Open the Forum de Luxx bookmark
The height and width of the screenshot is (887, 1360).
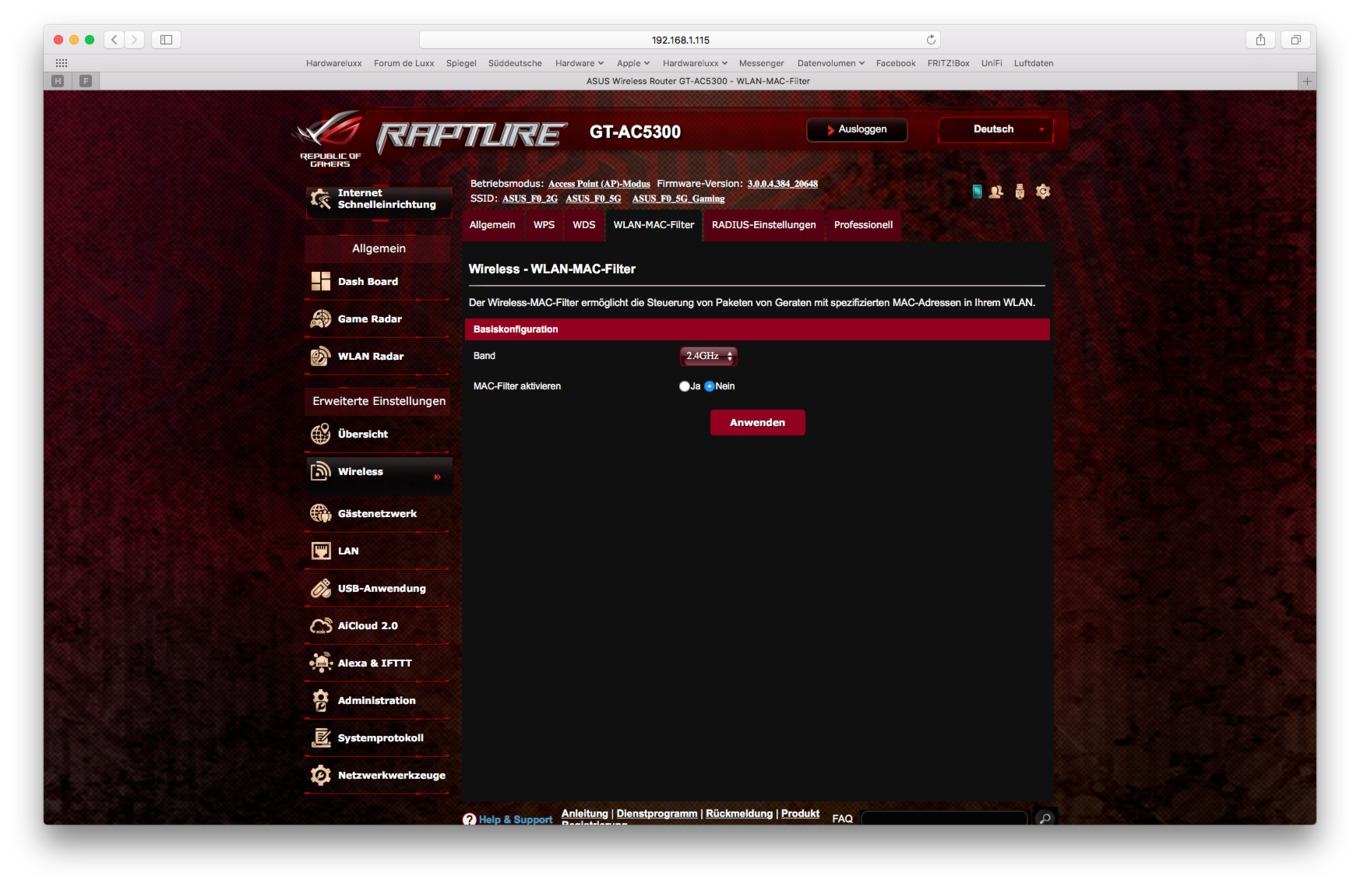pos(404,63)
